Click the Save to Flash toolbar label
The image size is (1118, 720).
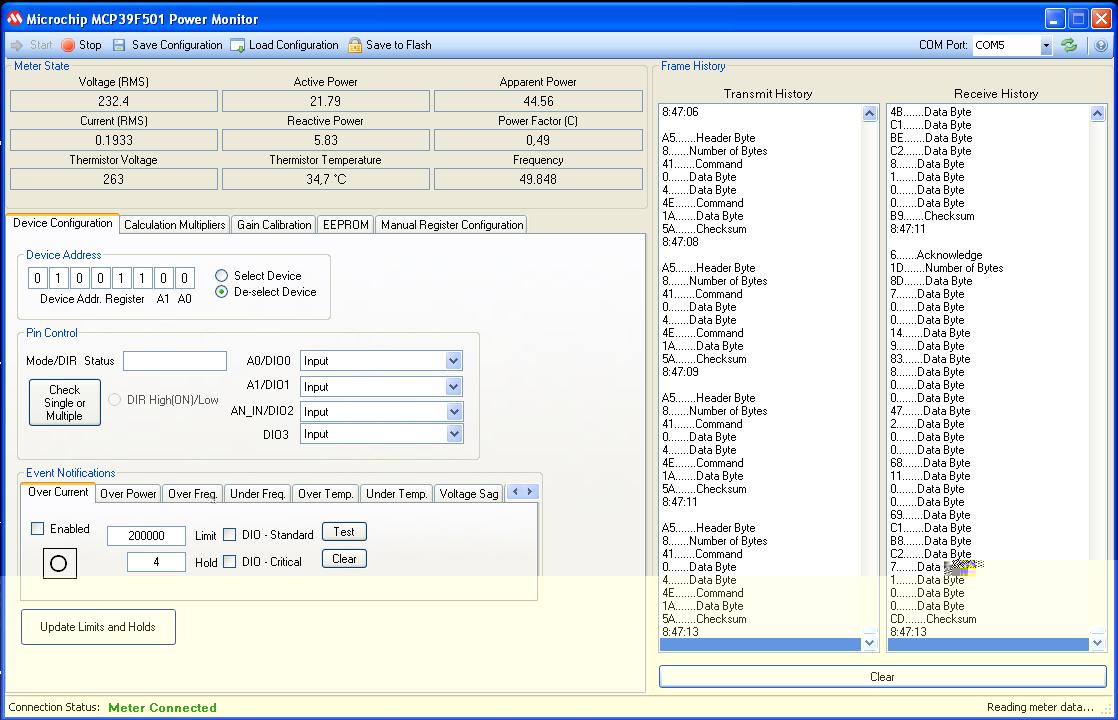(x=399, y=45)
